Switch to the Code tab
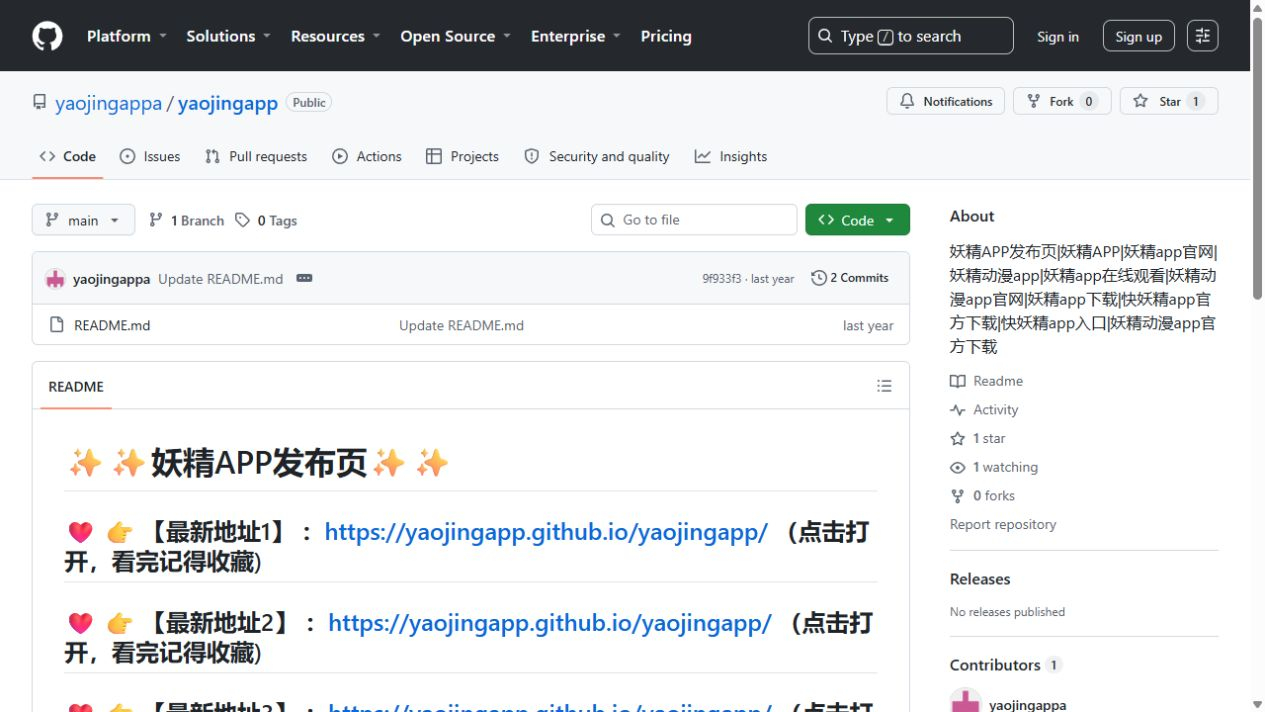Screen dimensions: 1265x712 68,156
